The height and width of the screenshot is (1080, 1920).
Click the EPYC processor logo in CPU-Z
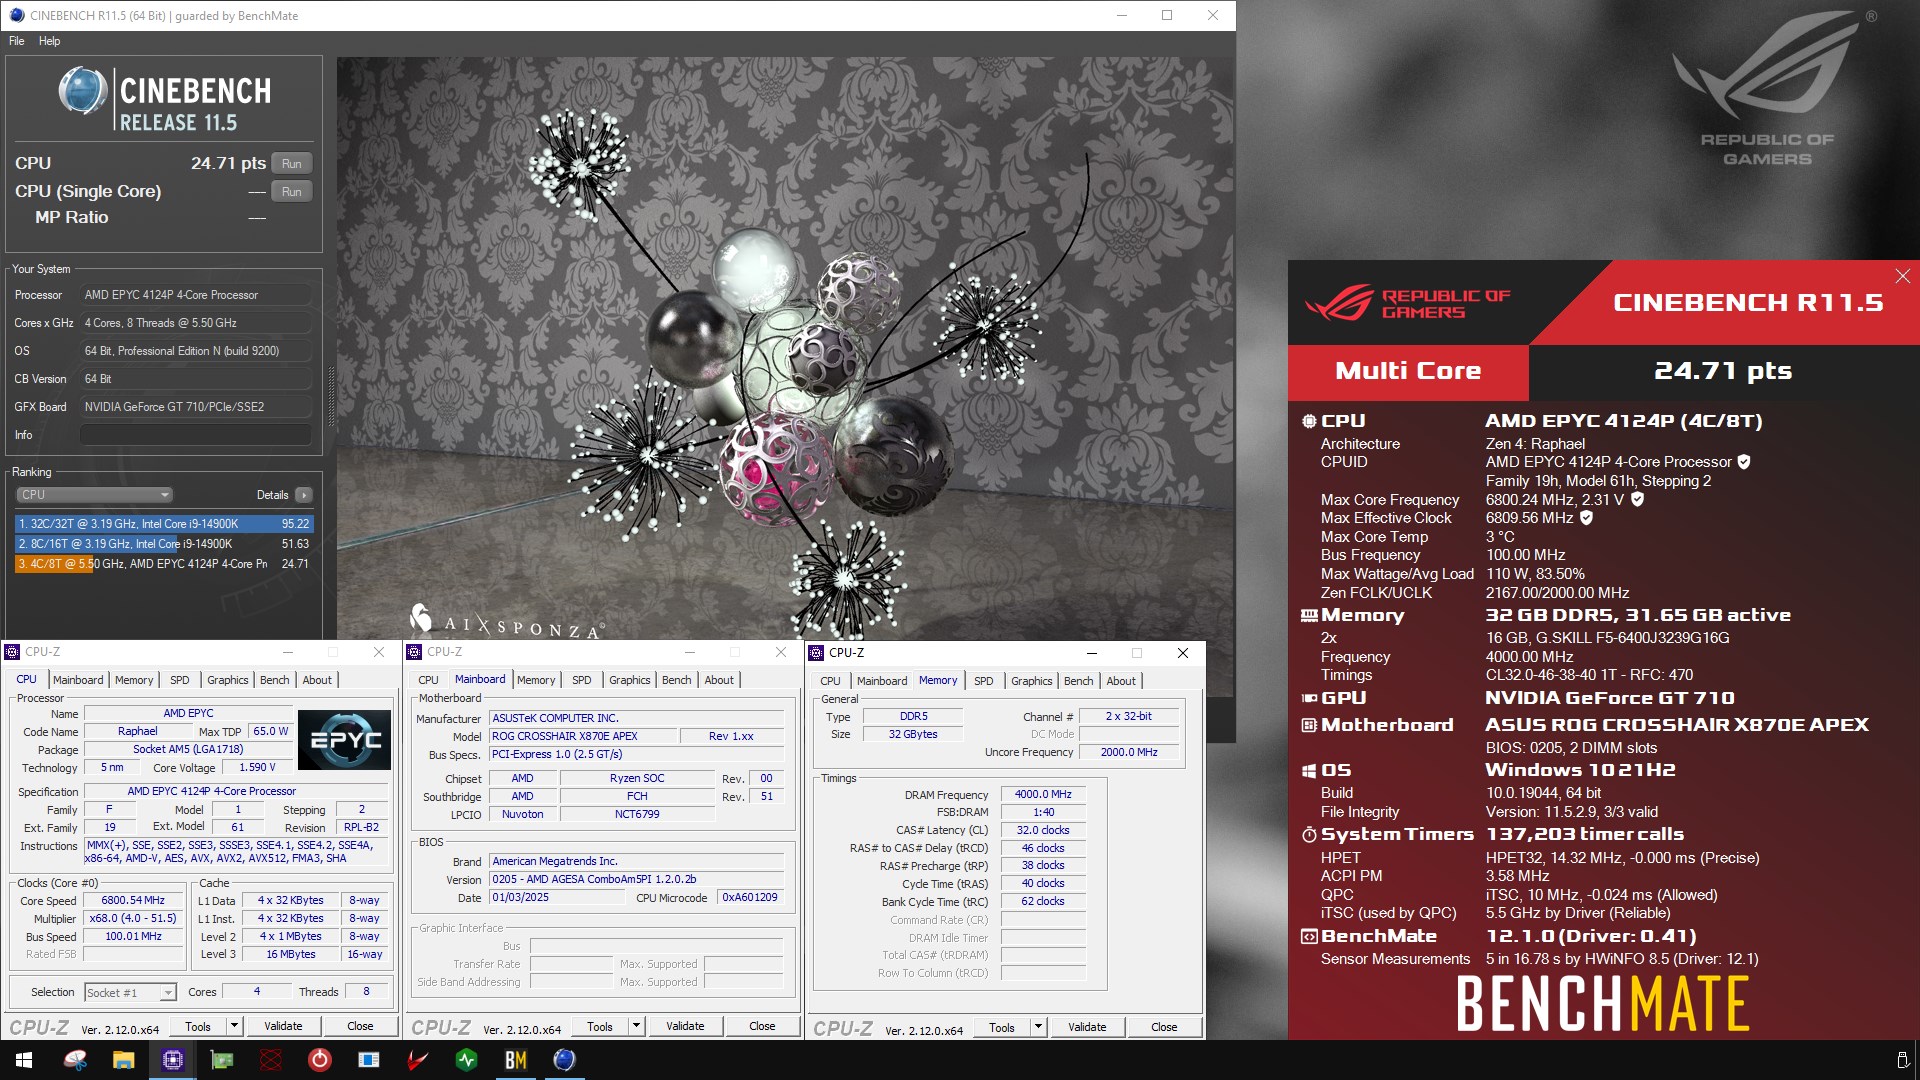pos(345,740)
